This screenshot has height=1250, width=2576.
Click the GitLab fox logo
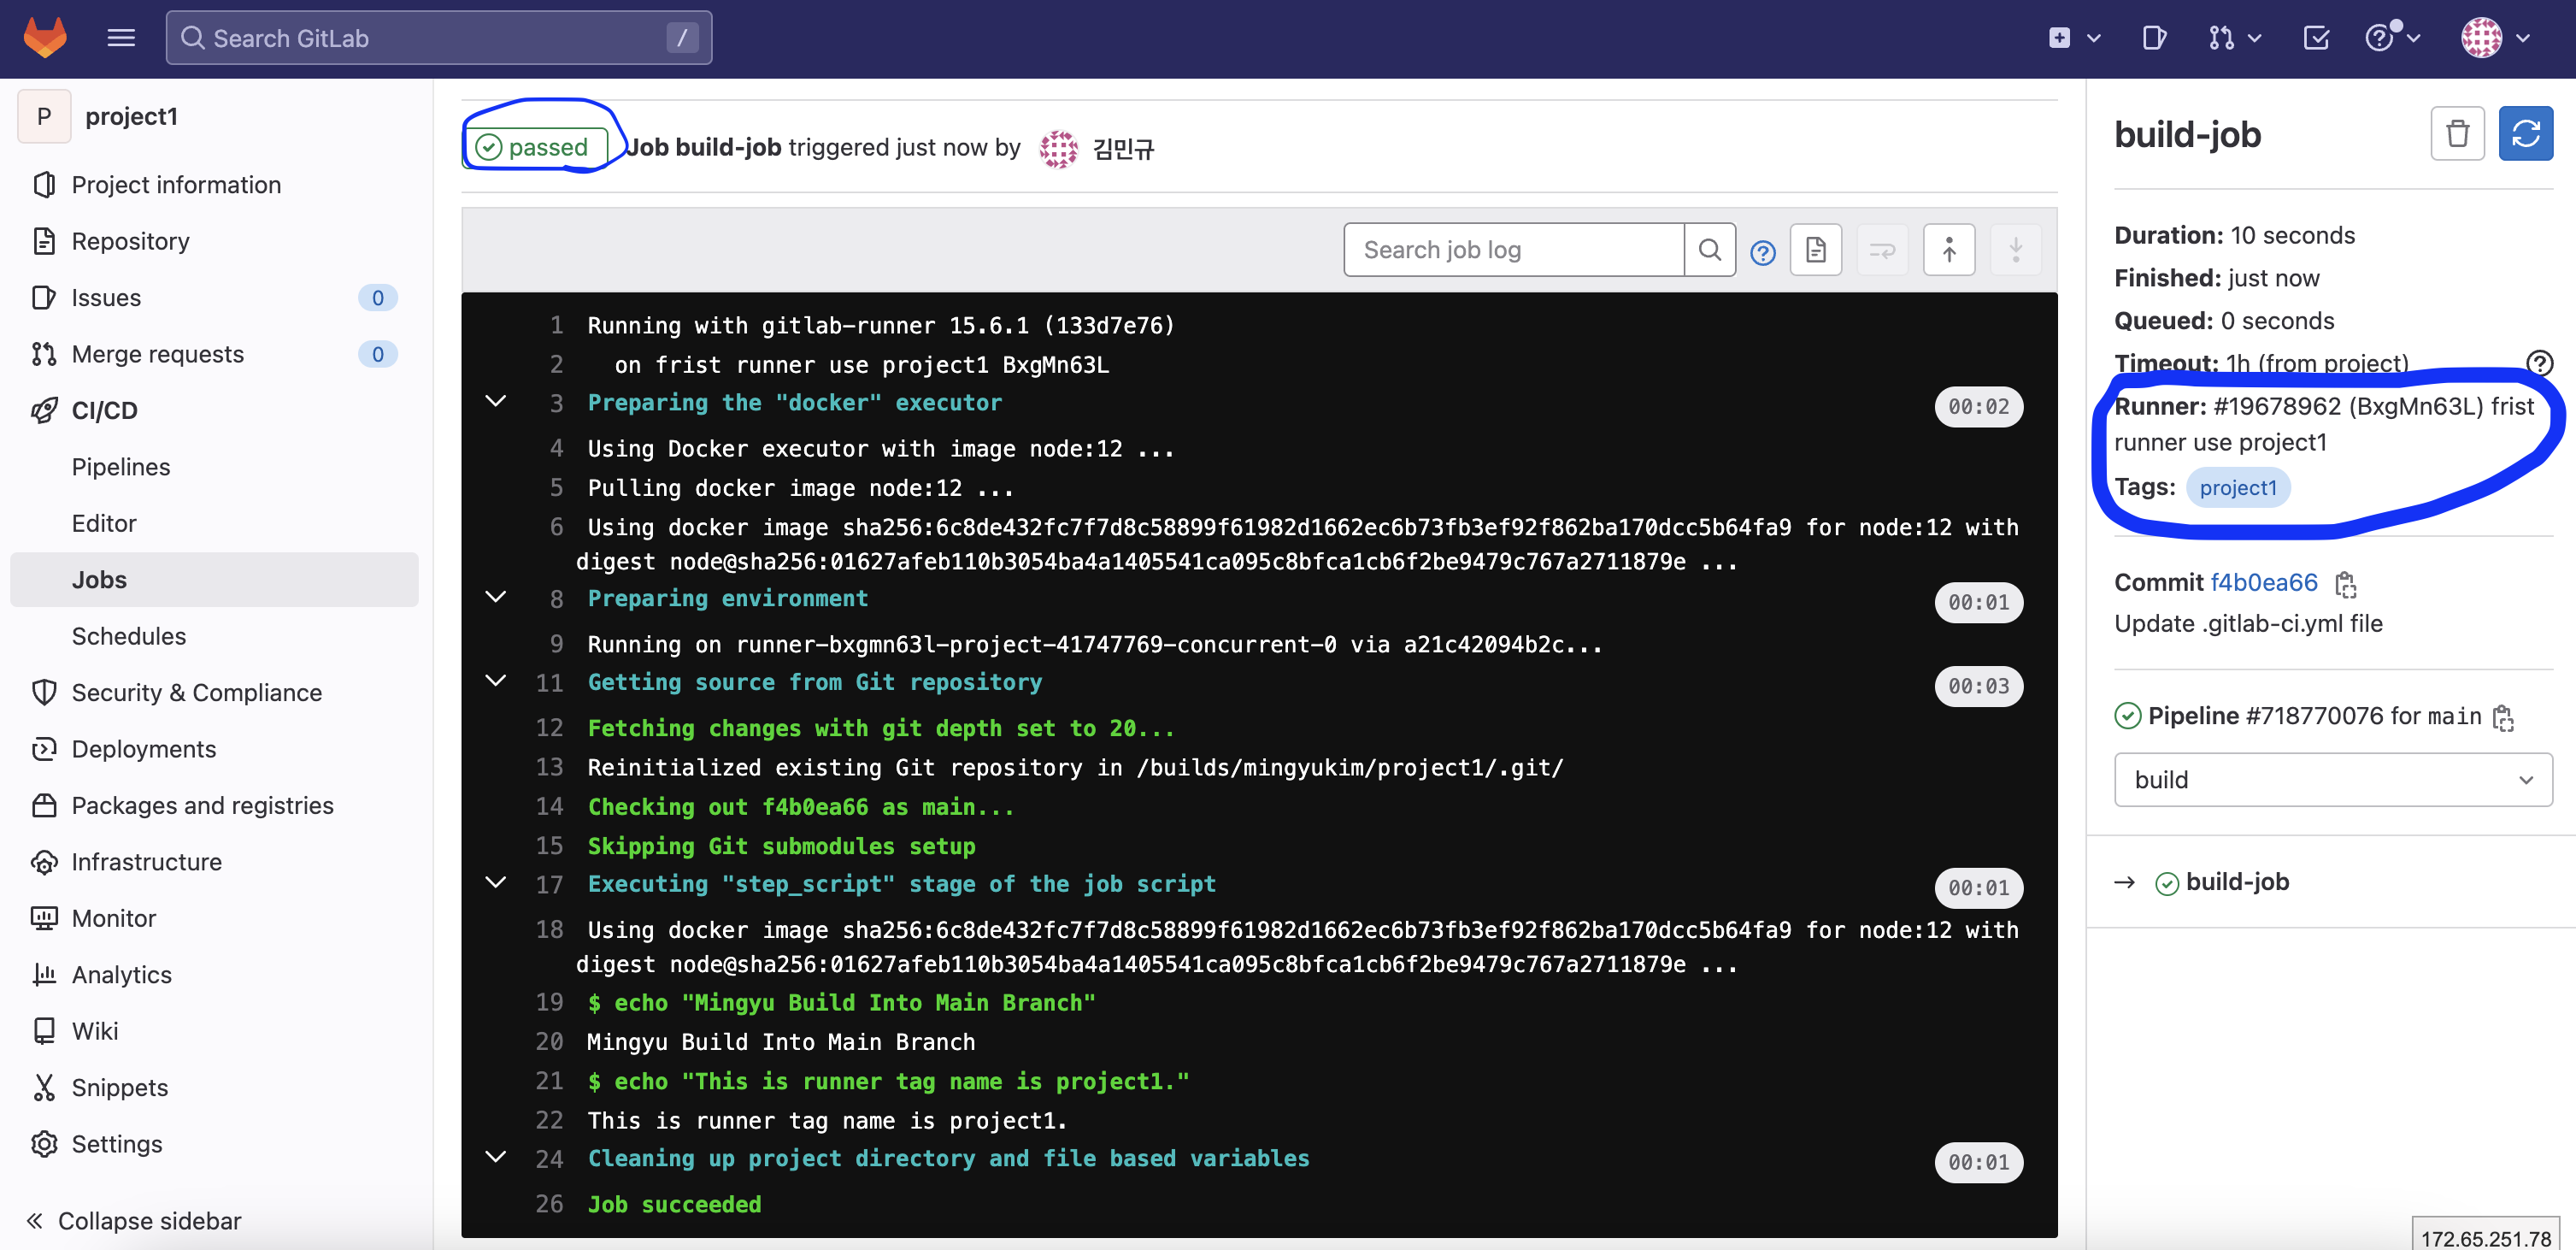point(45,38)
